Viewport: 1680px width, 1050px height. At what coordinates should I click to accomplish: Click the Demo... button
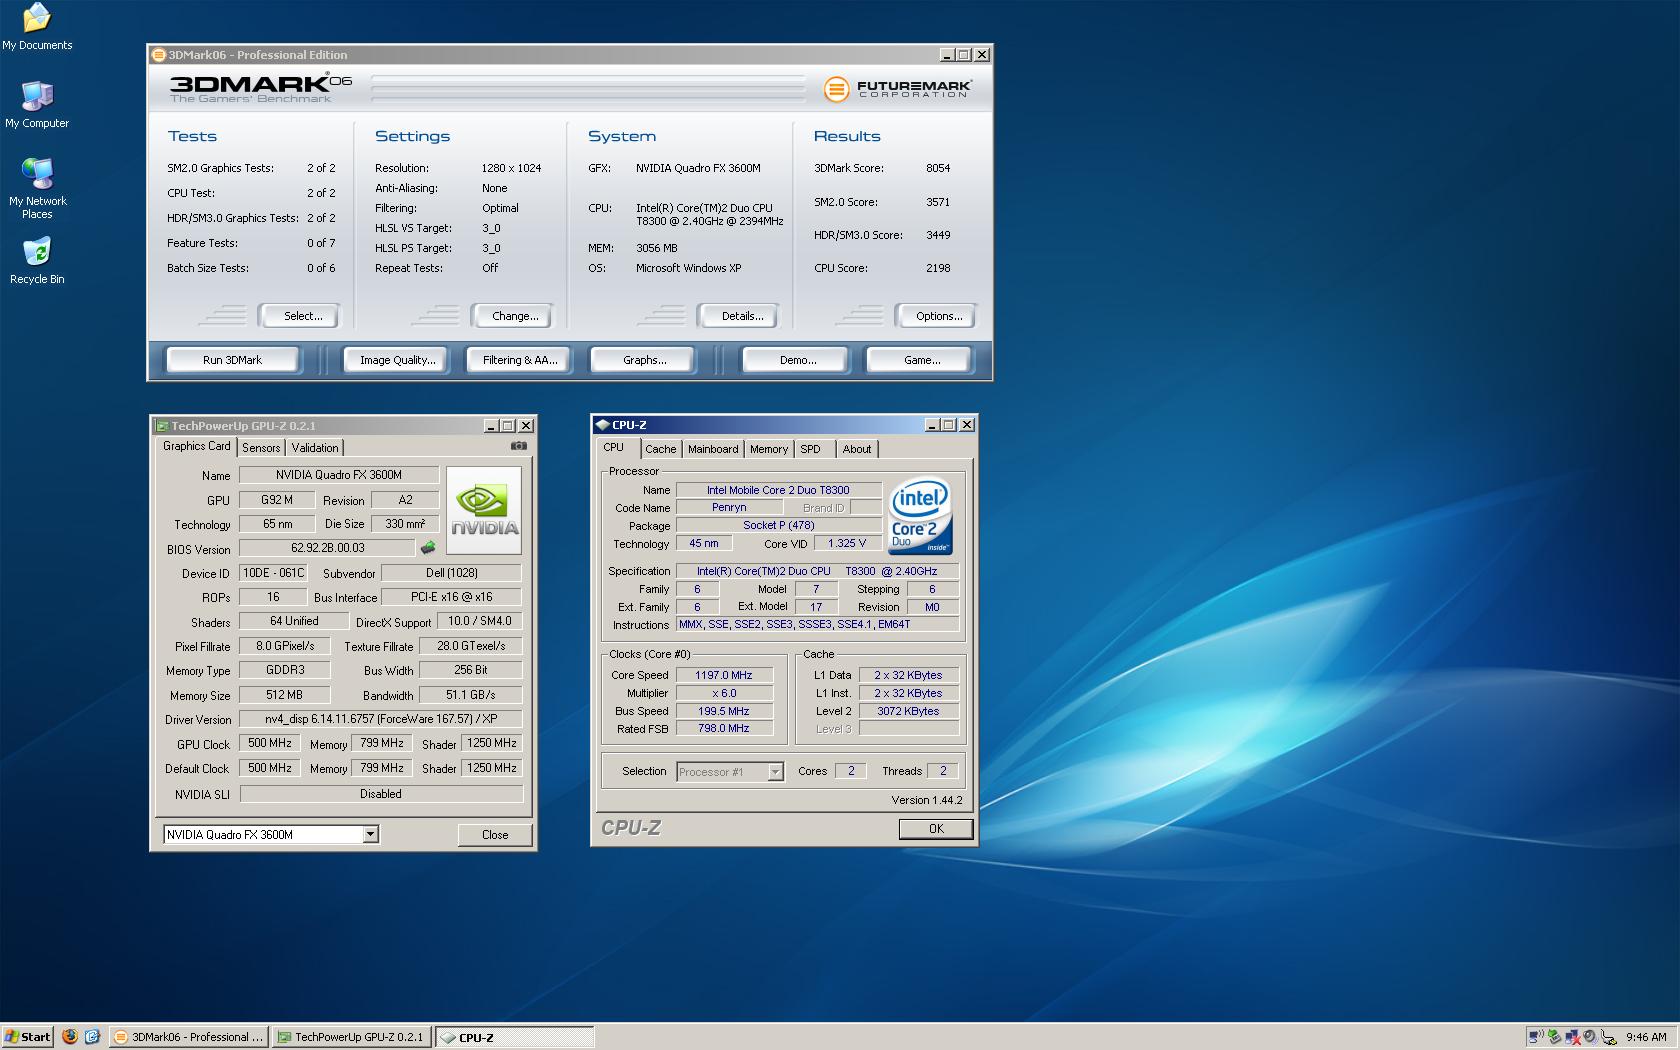pyautogui.click(x=798, y=360)
